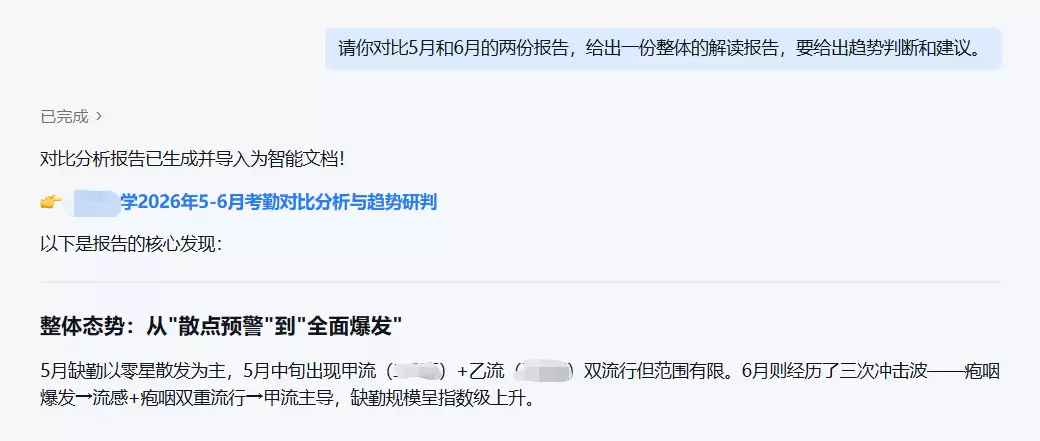This screenshot has height=441, width=1040.
Task: Select the user prompt message bubble
Action: [x=663, y=49]
